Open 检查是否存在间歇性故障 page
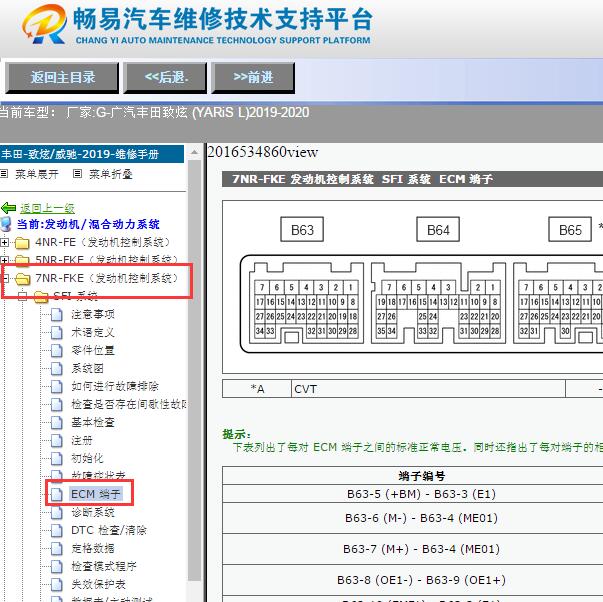Viewport: 603px width, 602px height. (x=129, y=404)
